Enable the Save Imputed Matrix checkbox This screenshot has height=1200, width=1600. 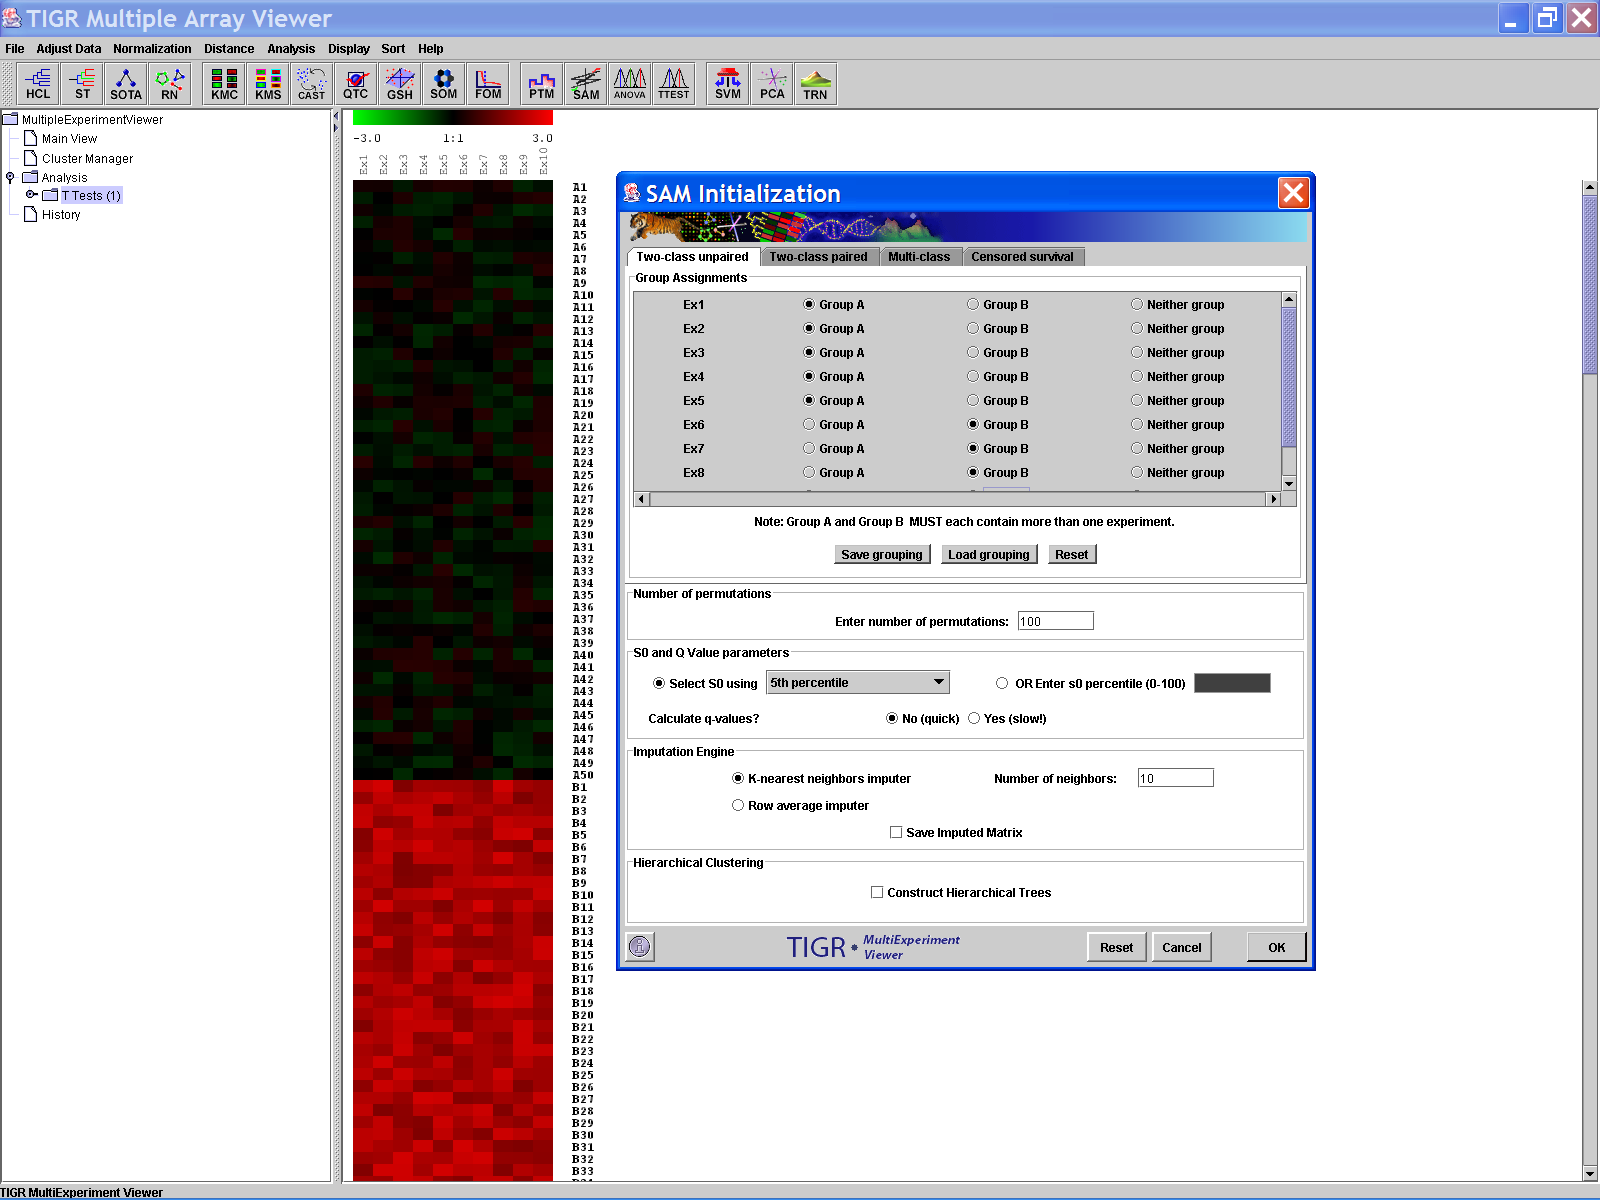[x=896, y=832]
